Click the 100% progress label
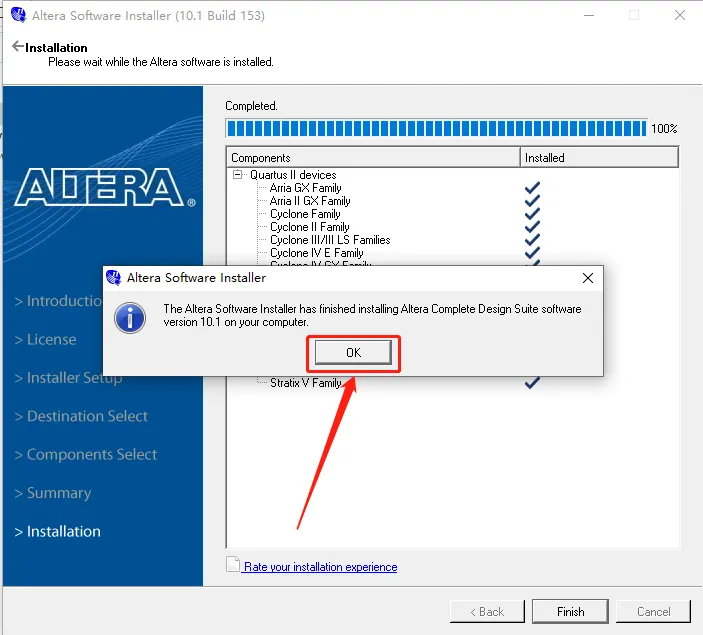This screenshot has width=703, height=635. pos(664,129)
